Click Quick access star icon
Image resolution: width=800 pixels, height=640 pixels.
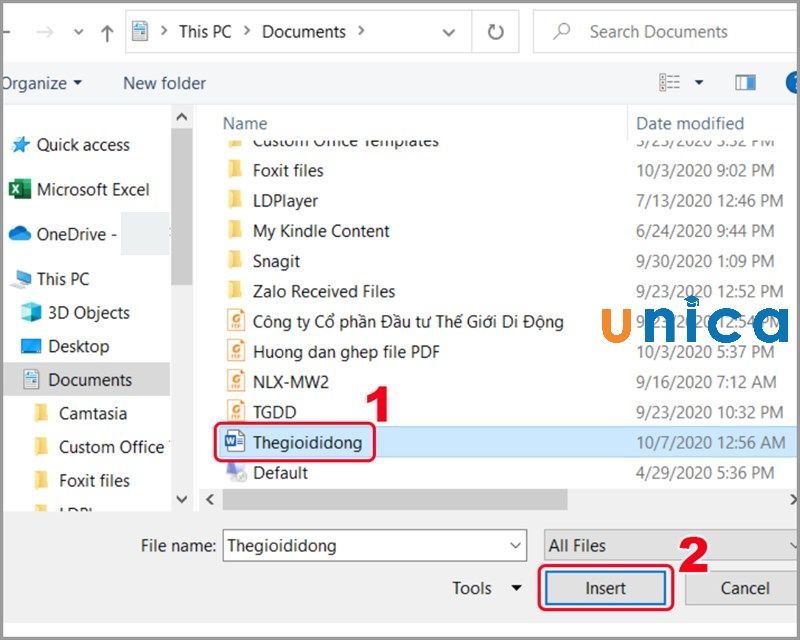click(x=21, y=144)
